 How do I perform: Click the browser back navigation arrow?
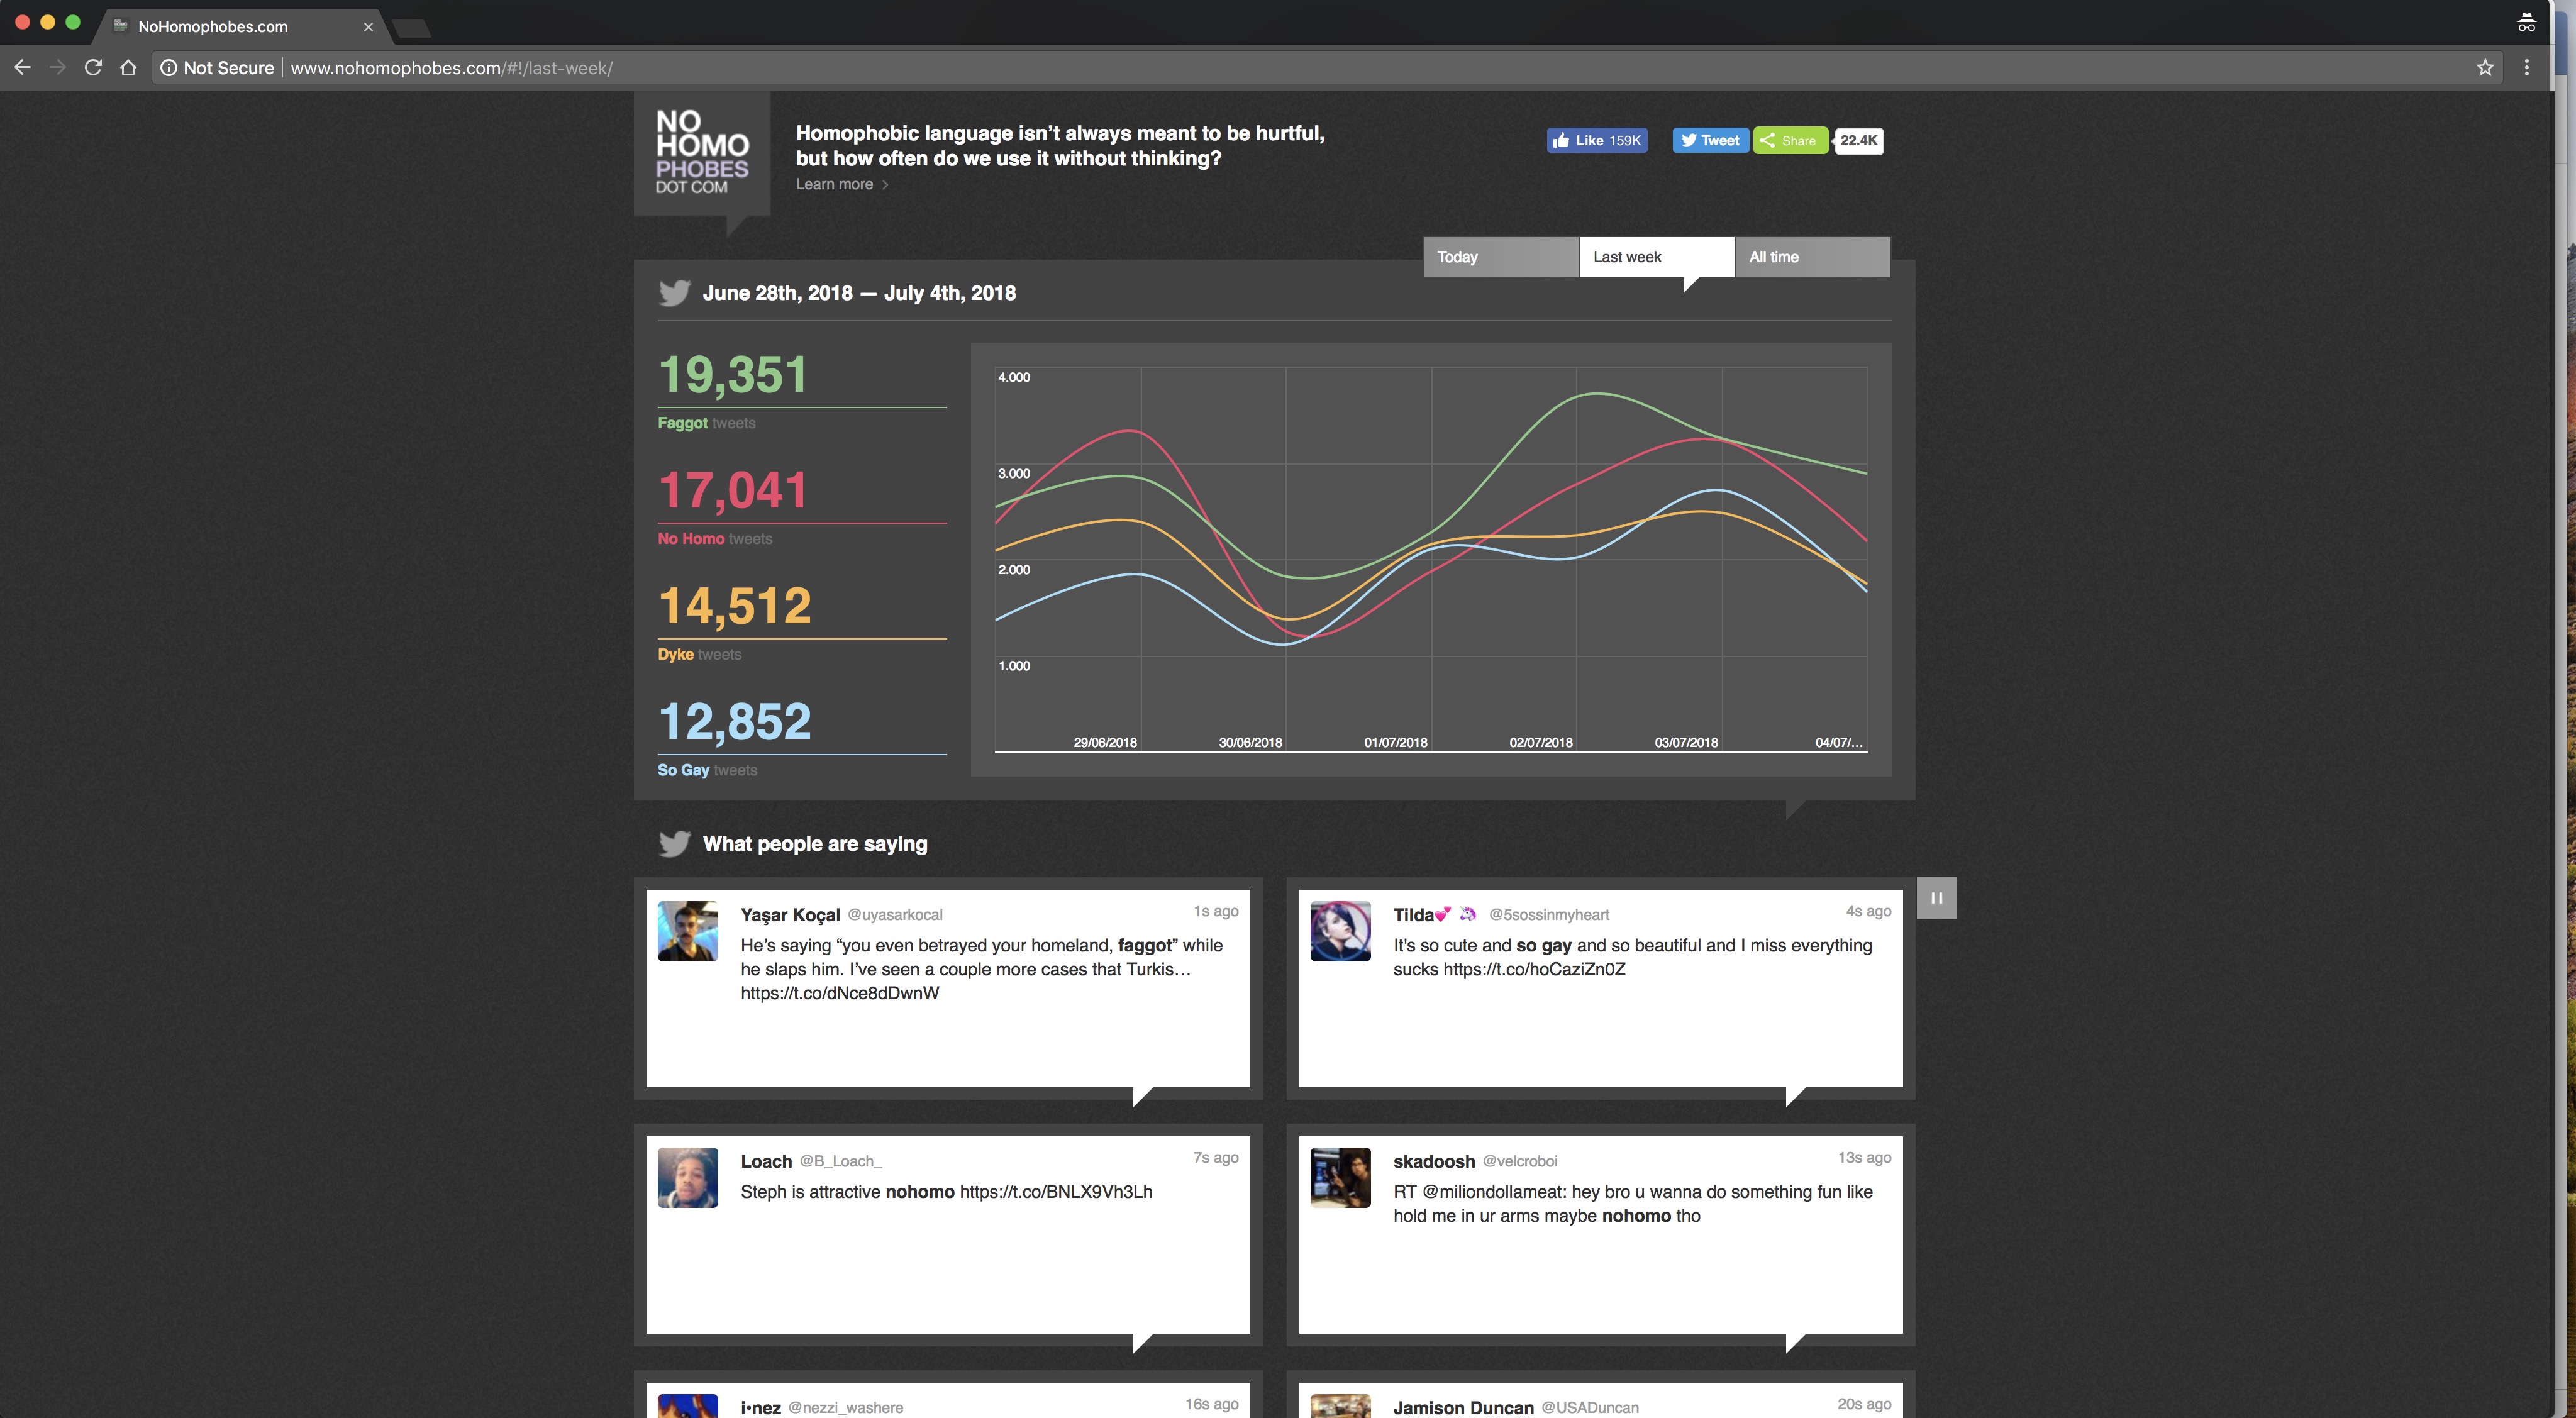pyautogui.click(x=25, y=68)
